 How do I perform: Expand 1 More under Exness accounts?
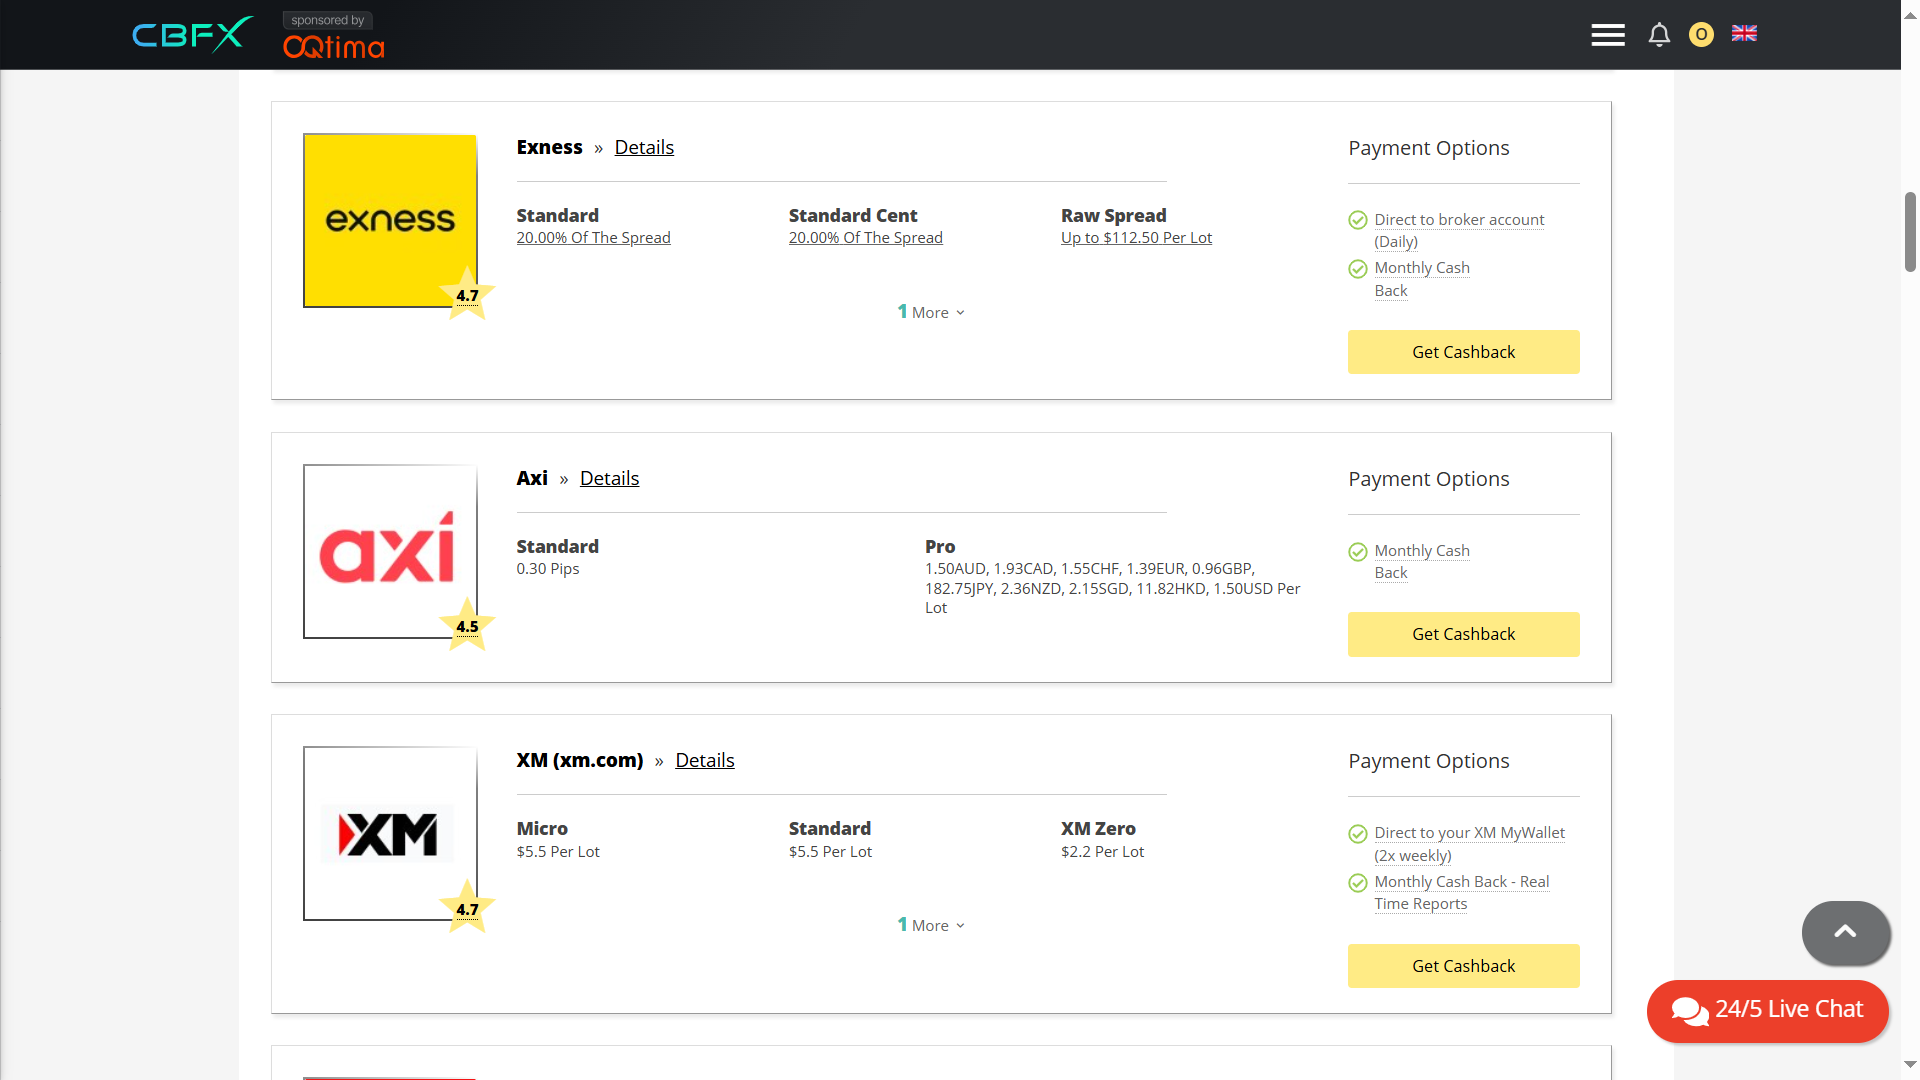click(931, 312)
